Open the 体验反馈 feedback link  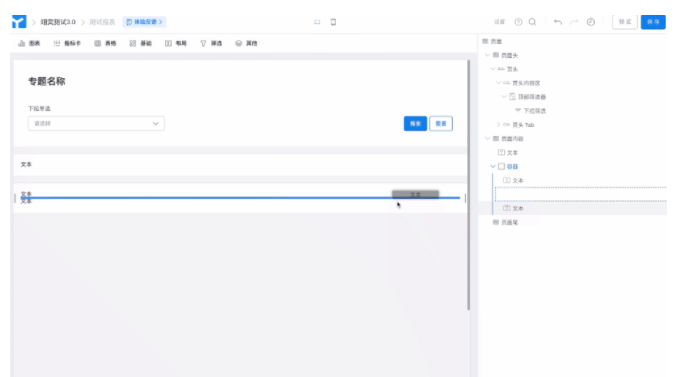(144, 22)
